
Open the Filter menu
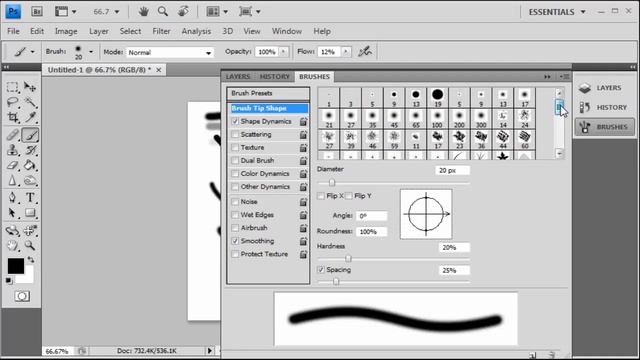(161, 31)
